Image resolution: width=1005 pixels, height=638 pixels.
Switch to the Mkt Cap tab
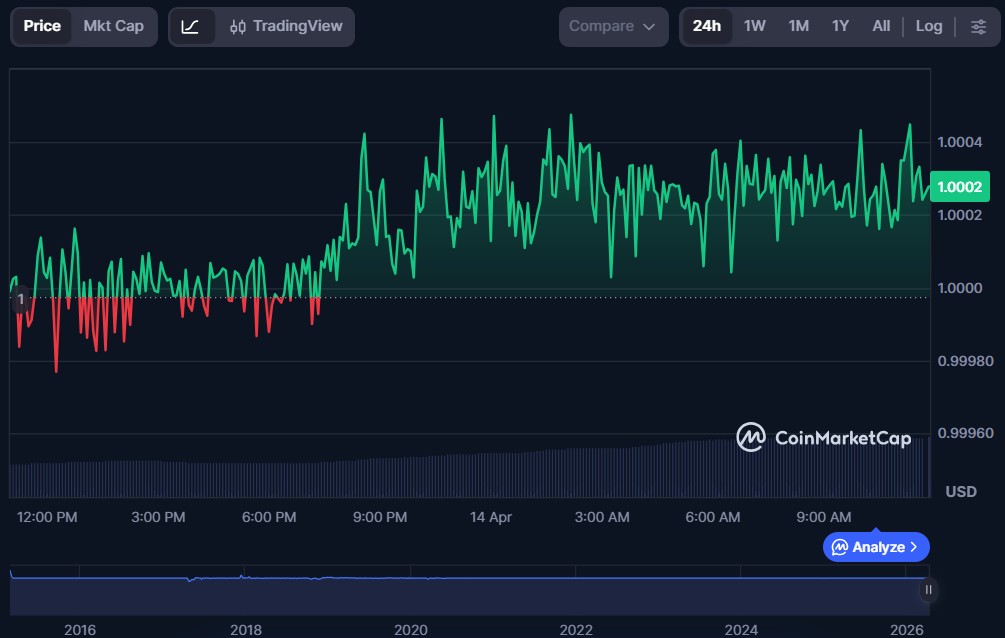click(113, 26)
